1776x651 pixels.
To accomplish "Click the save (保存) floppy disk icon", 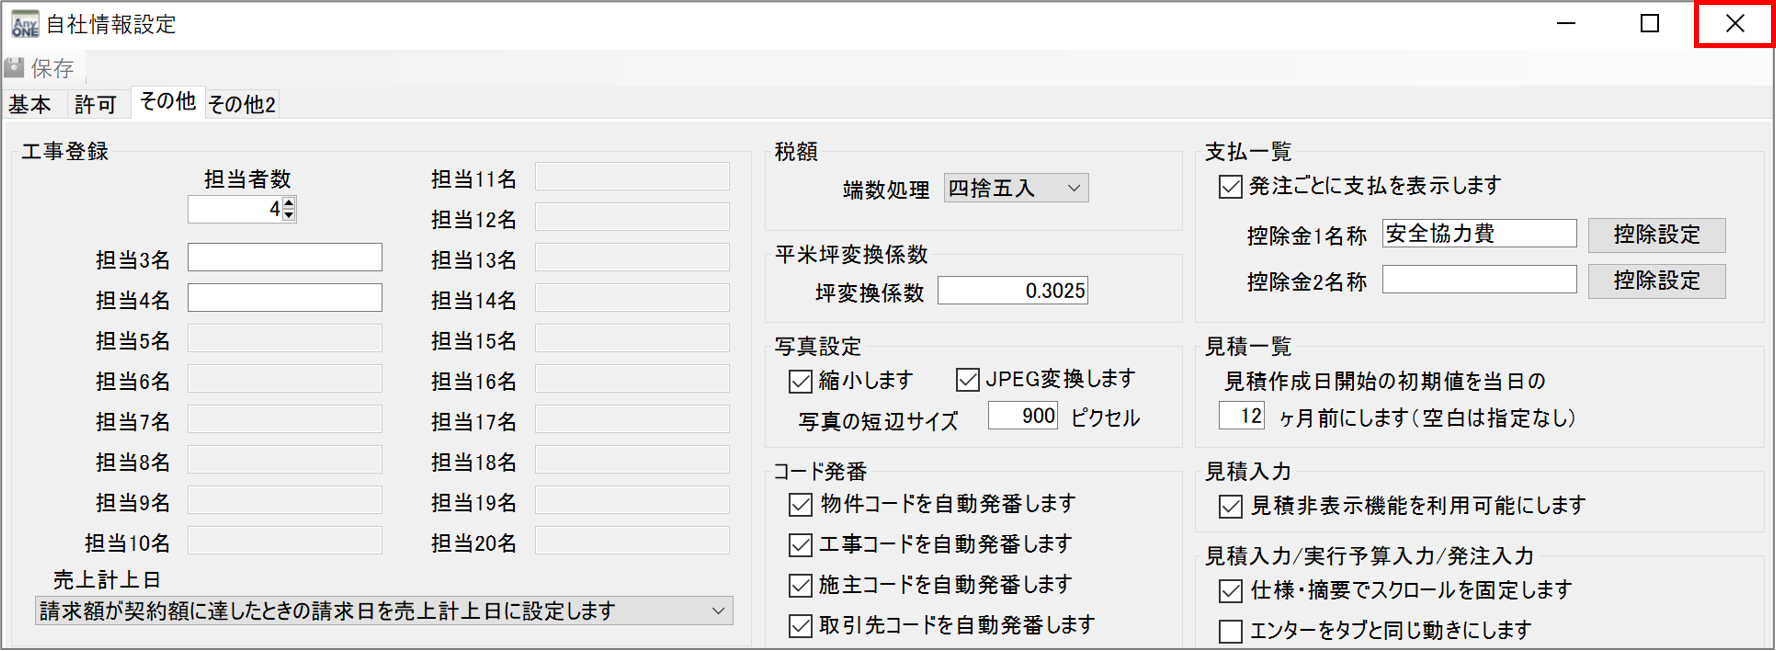I will (15, 68).
